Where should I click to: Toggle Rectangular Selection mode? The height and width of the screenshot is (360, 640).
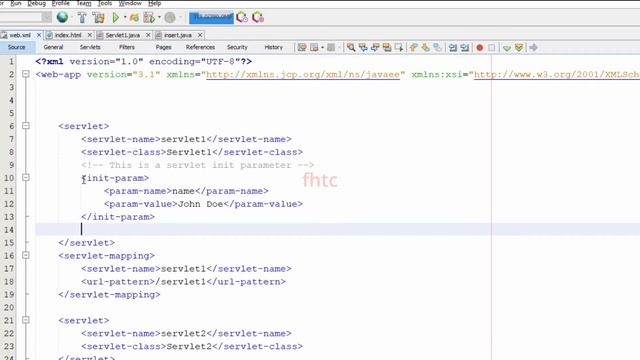[x=399, y=48]
